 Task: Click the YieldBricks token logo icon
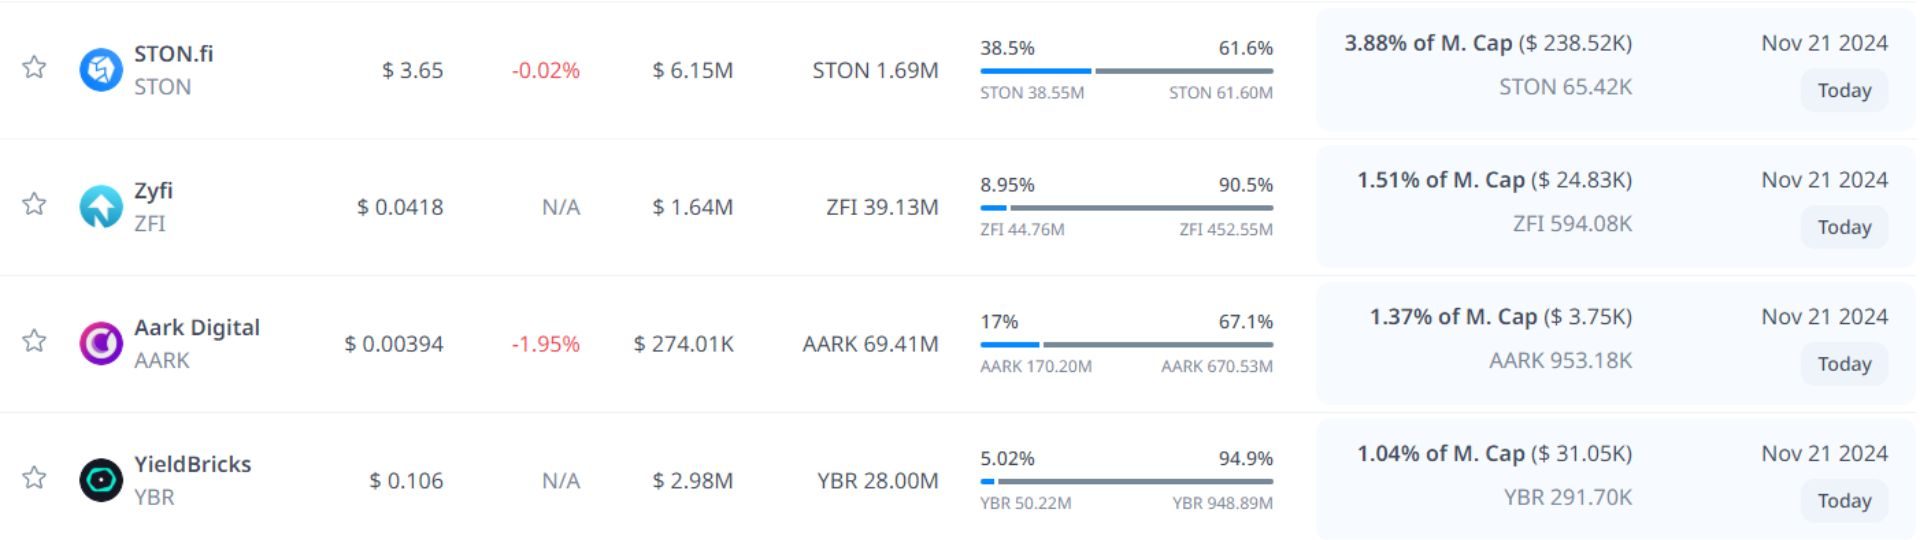101,480
